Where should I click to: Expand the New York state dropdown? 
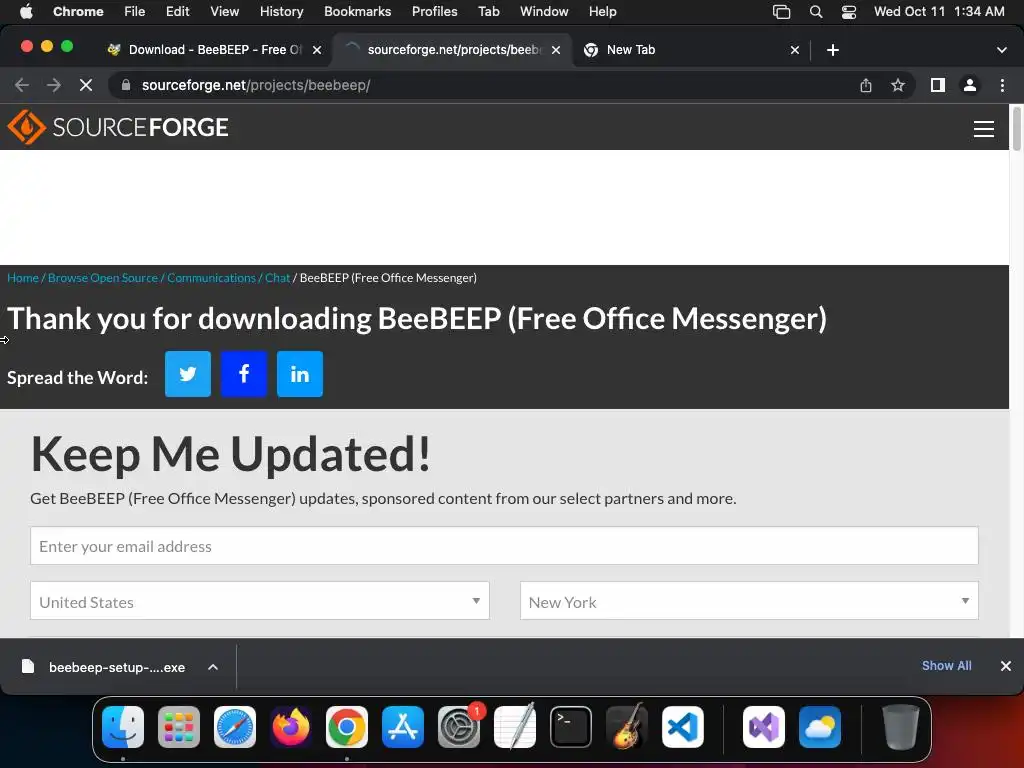(749, 601)
